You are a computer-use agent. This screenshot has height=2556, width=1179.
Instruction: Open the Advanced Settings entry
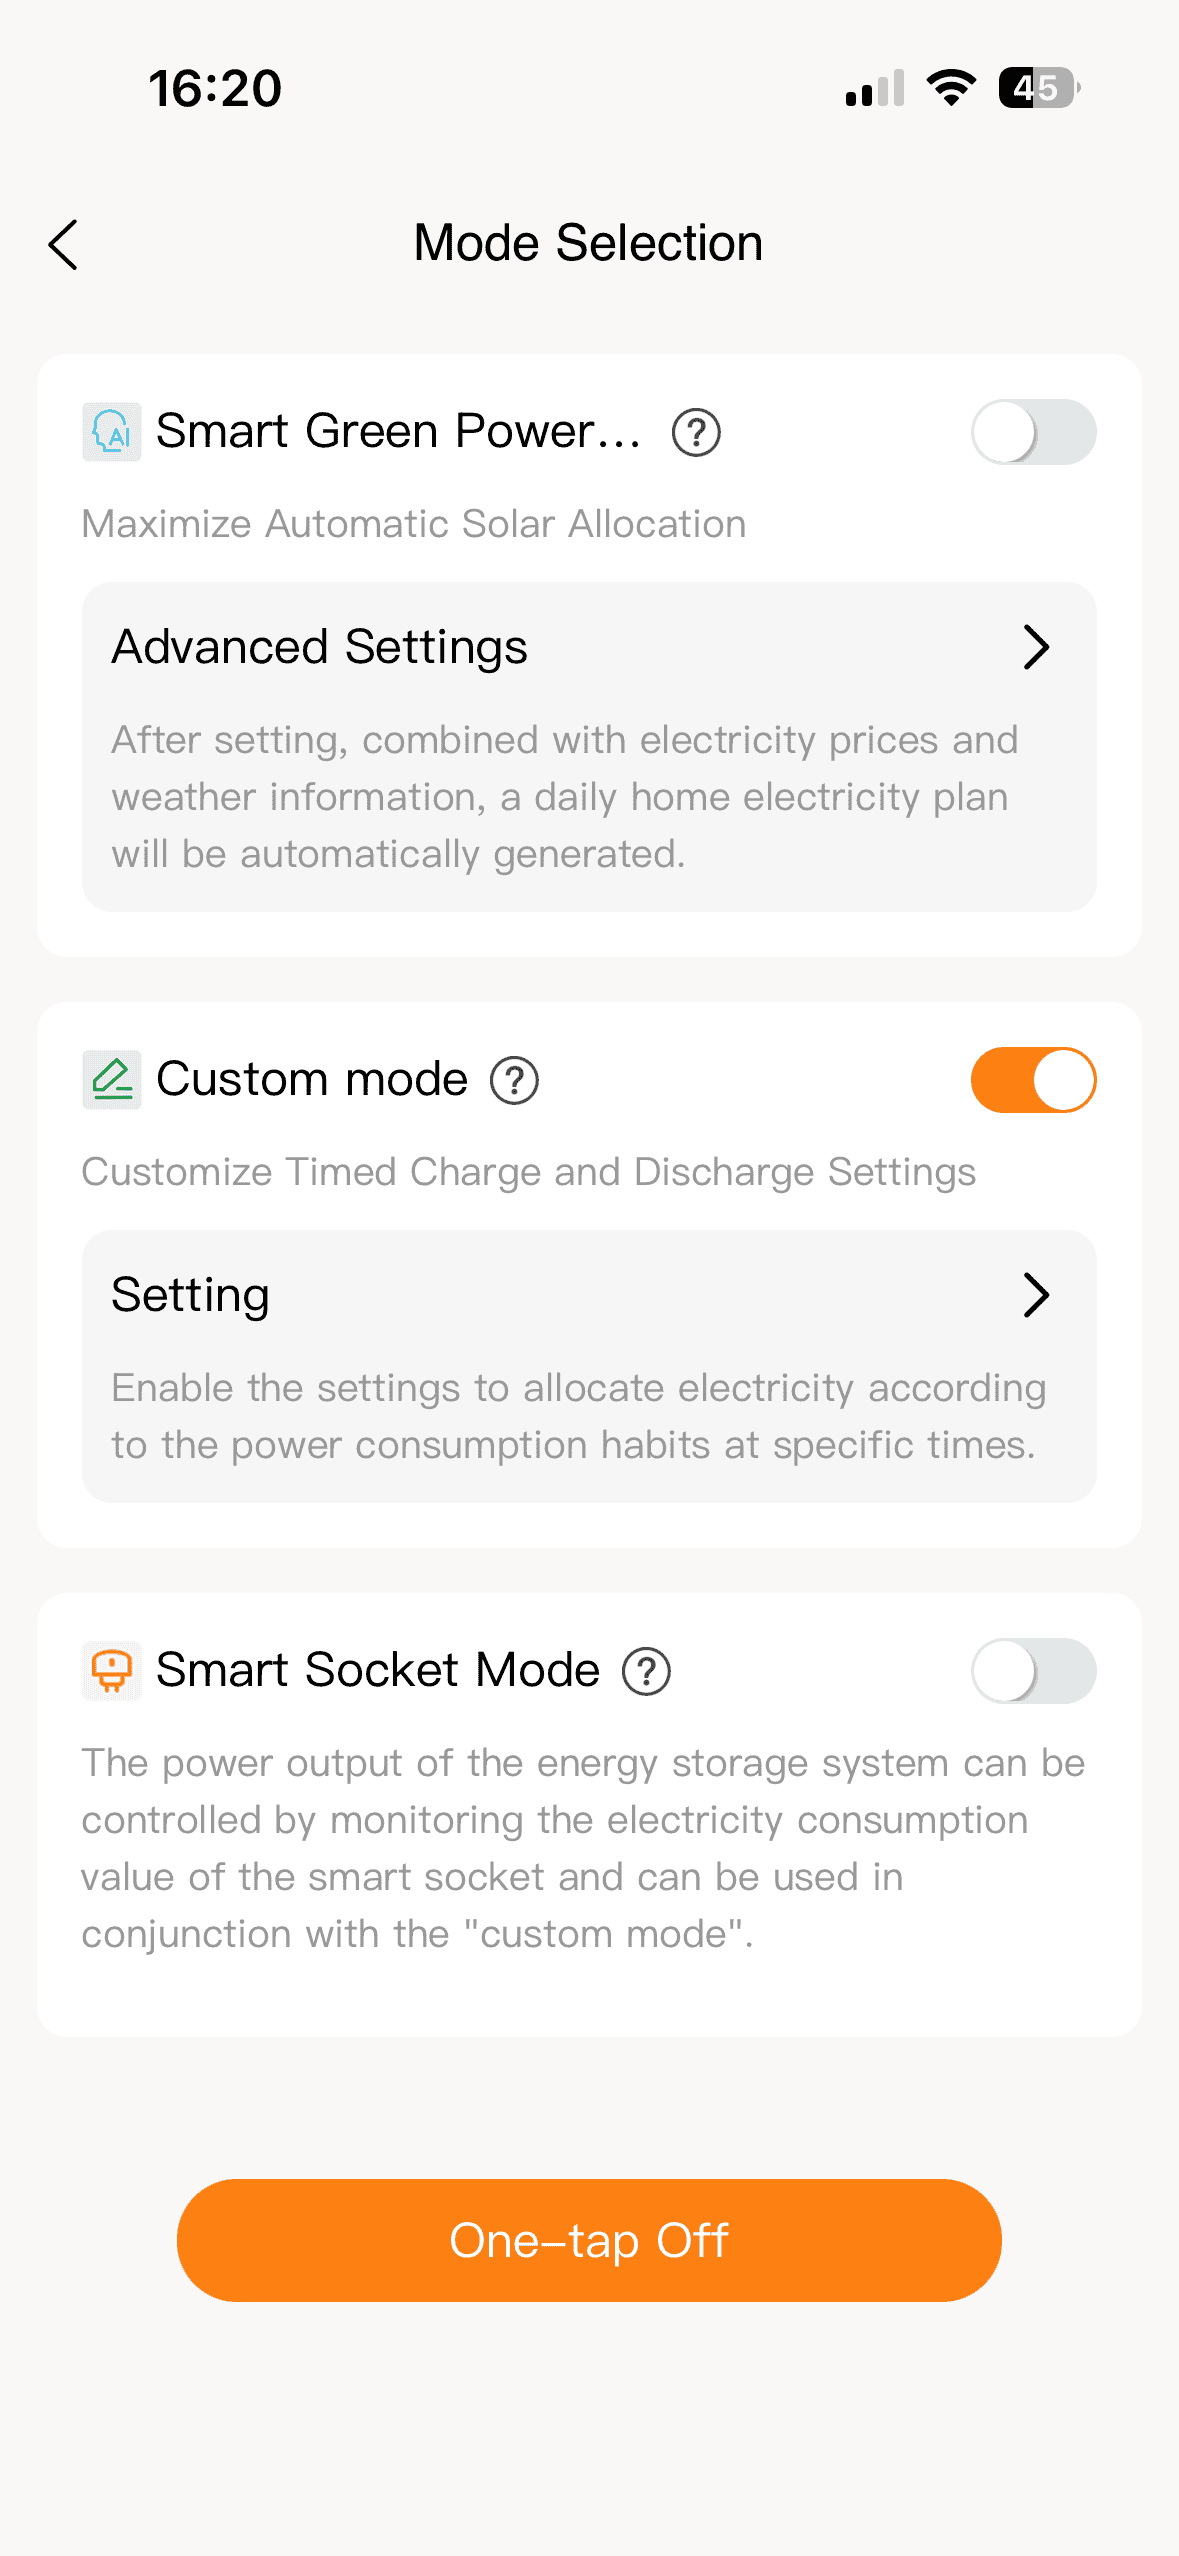click(320, 647)
